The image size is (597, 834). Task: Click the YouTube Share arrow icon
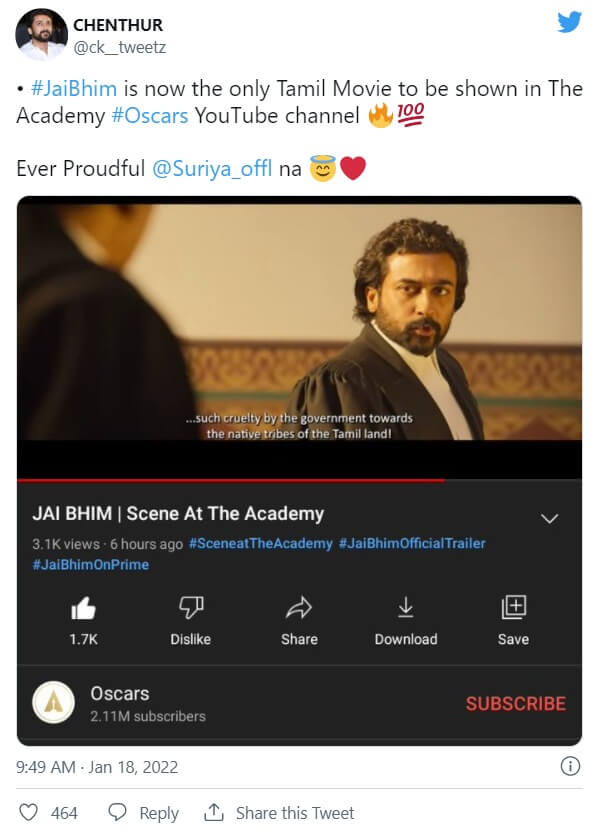point(298,607)
